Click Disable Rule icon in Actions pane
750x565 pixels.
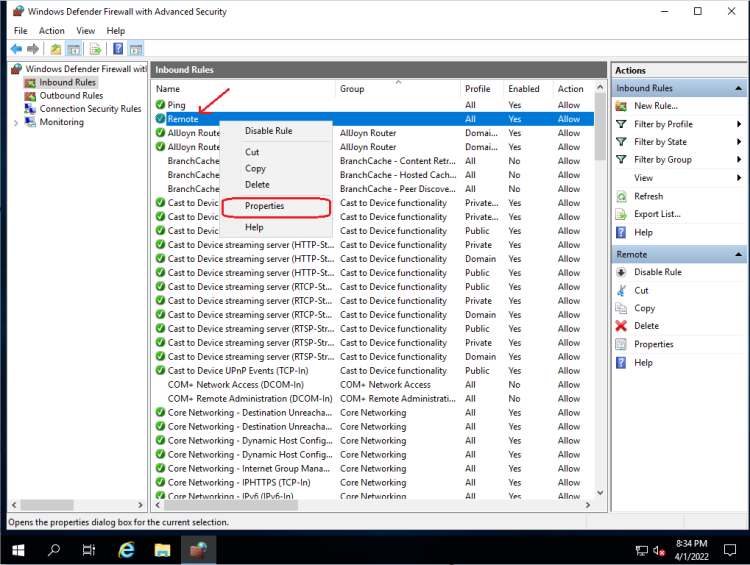(621, 272)
